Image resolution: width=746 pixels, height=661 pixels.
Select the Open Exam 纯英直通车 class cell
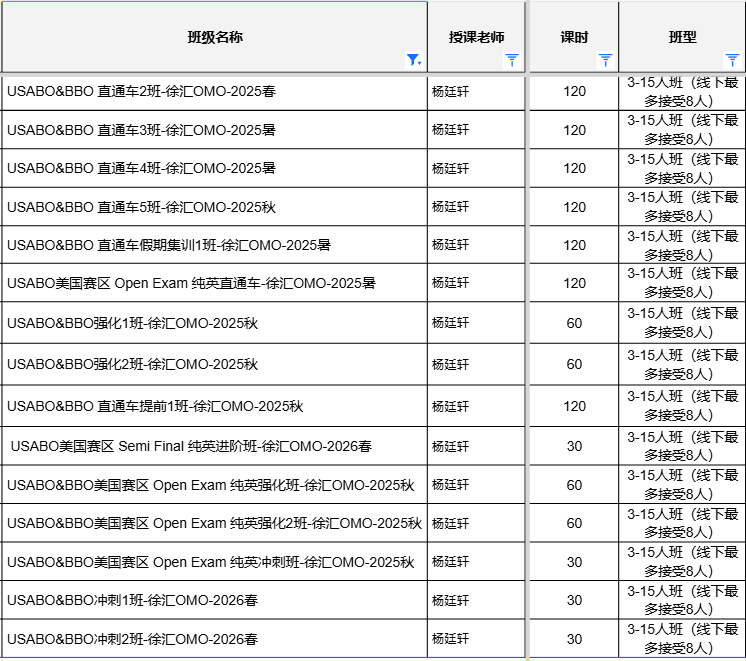[x=191, y=283]
